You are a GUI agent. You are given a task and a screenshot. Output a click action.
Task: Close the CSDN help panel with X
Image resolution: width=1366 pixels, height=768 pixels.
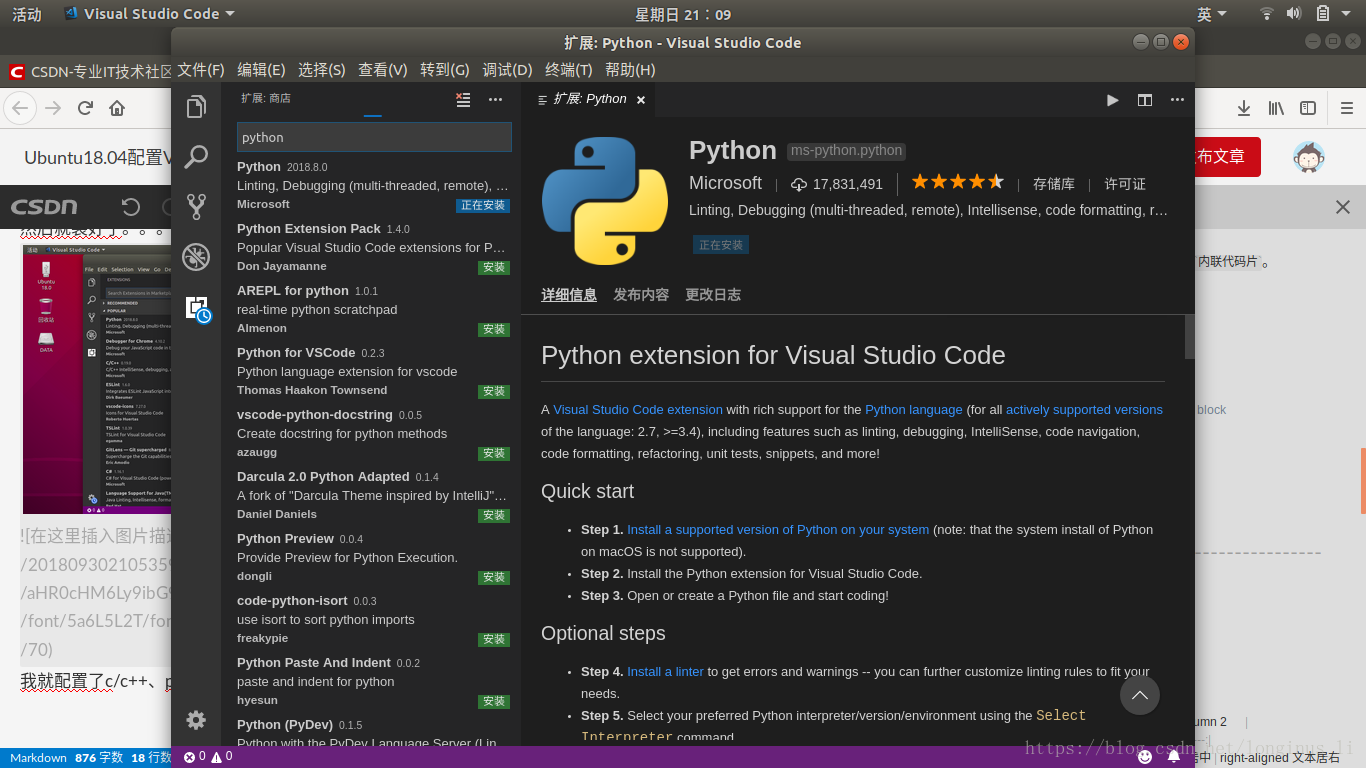(x=1343, y=207)
